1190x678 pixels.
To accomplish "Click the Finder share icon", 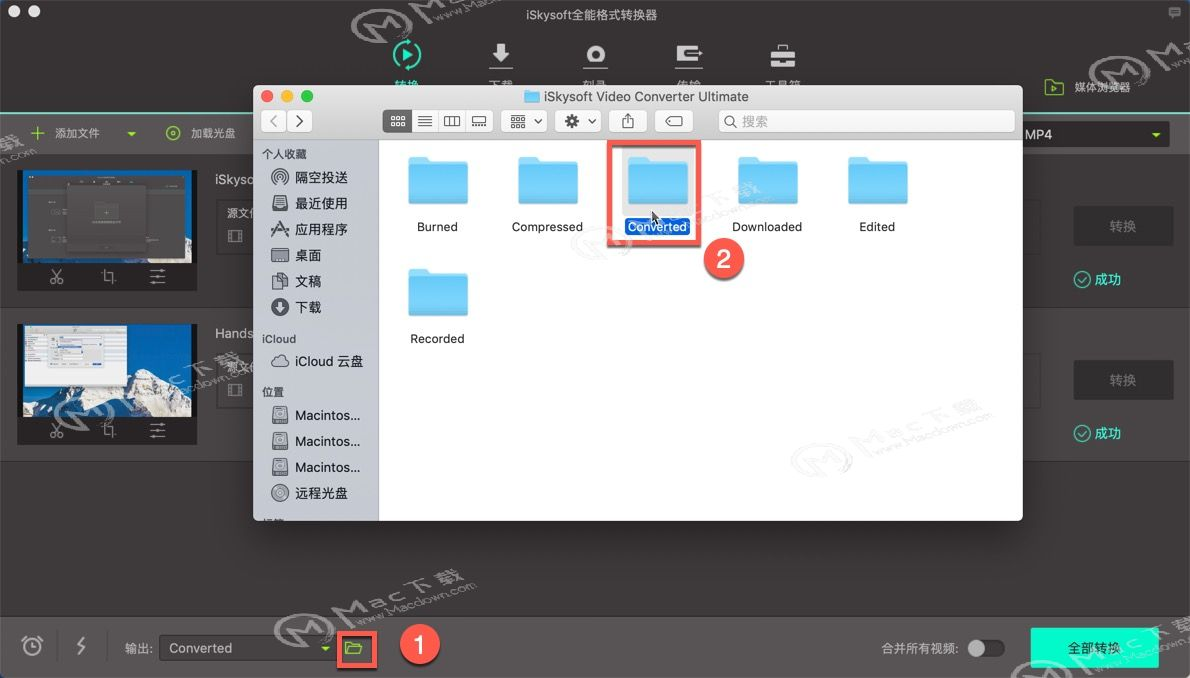I will (628, 121).
